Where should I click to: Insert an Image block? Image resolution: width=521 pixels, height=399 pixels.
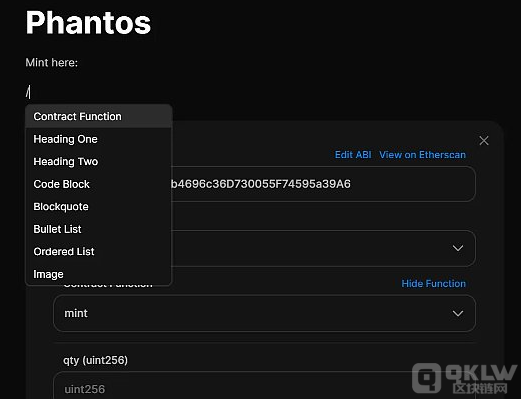tap(99, 274)
